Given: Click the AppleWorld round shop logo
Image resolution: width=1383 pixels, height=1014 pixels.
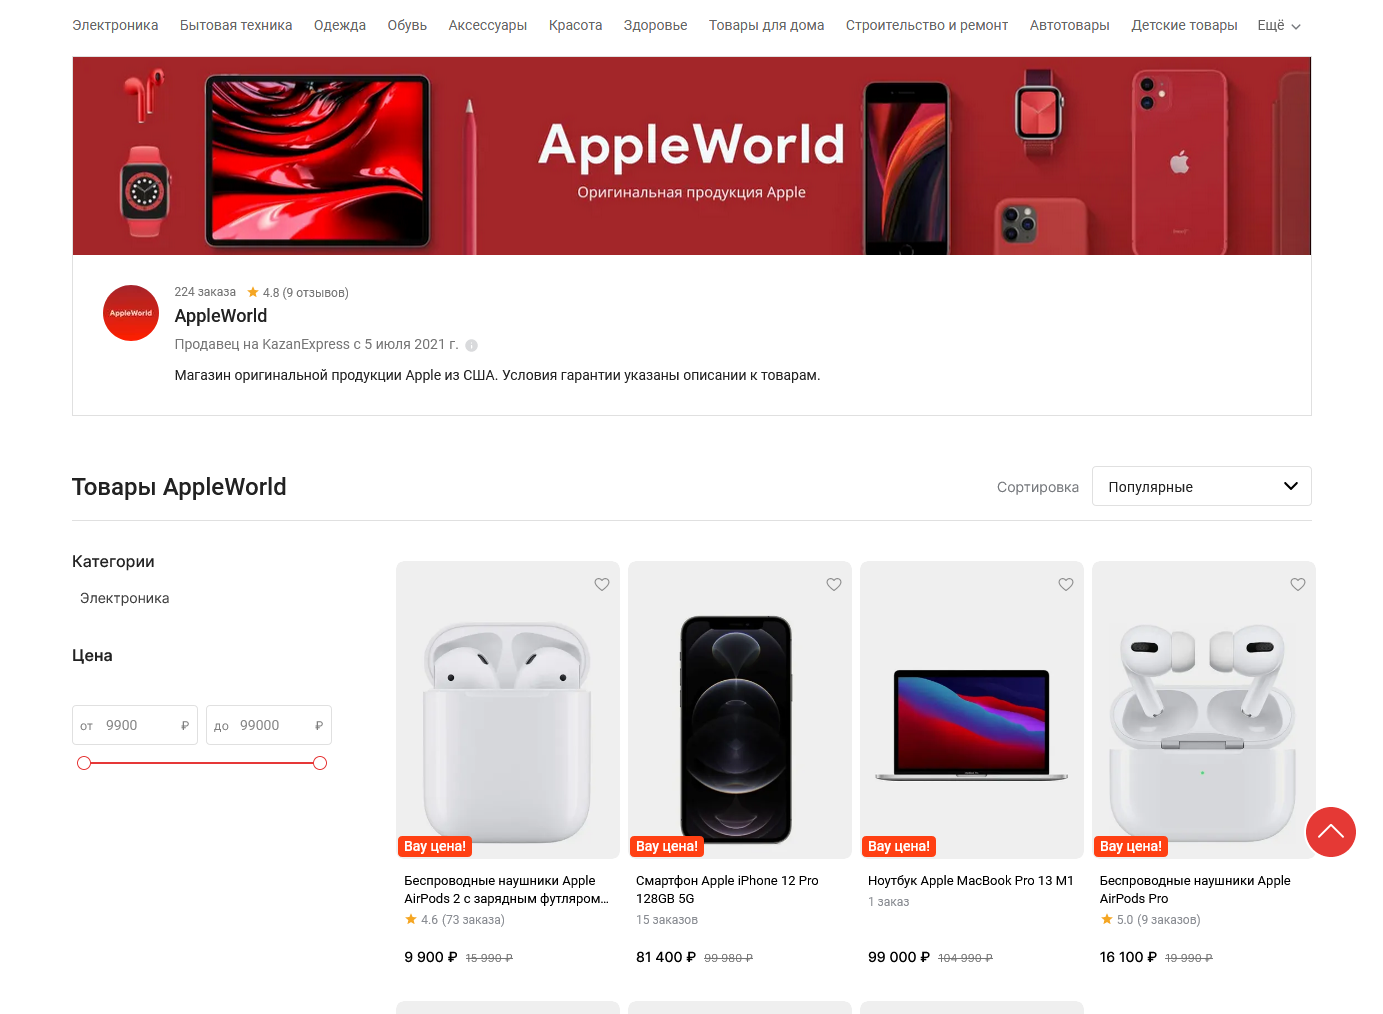Looking at the screenshot, I should point(131,313).
